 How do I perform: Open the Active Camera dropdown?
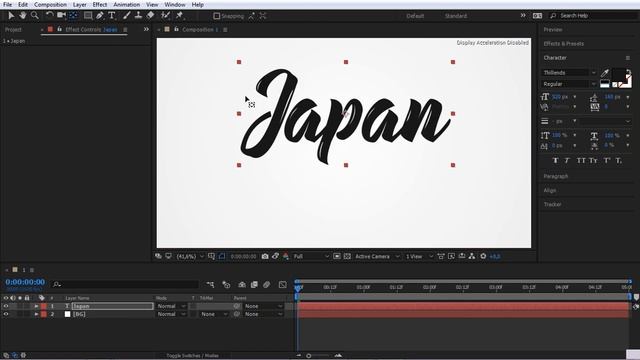click(x=377, y=256)
